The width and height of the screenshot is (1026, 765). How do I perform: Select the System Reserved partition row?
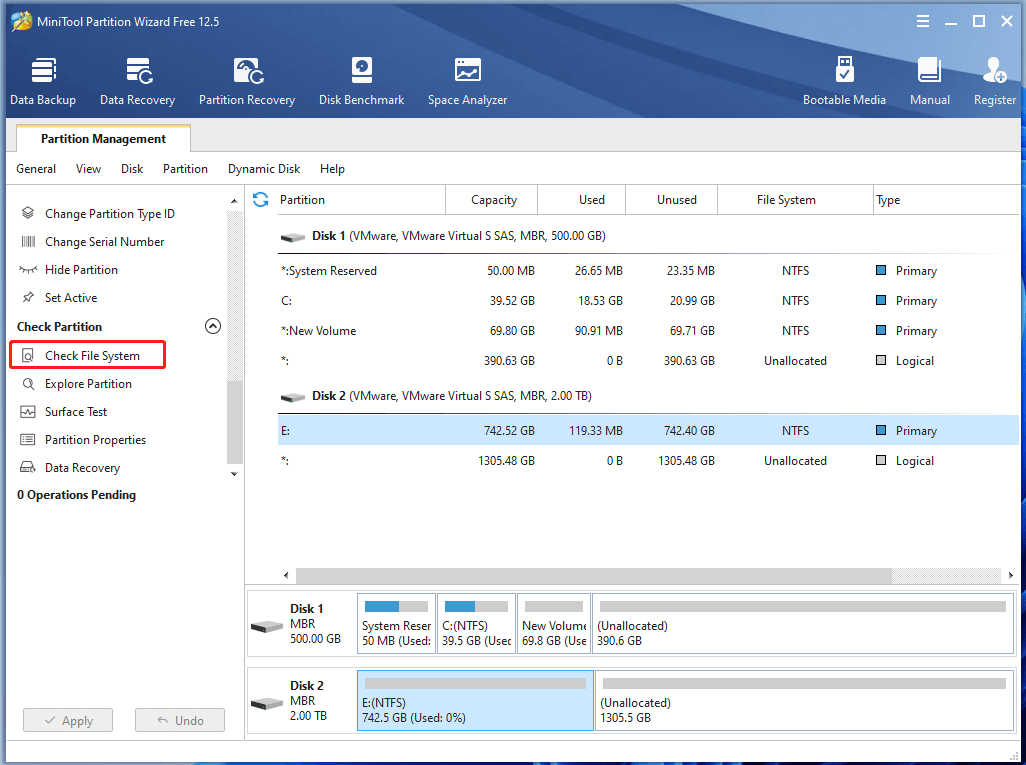[648, 271]
